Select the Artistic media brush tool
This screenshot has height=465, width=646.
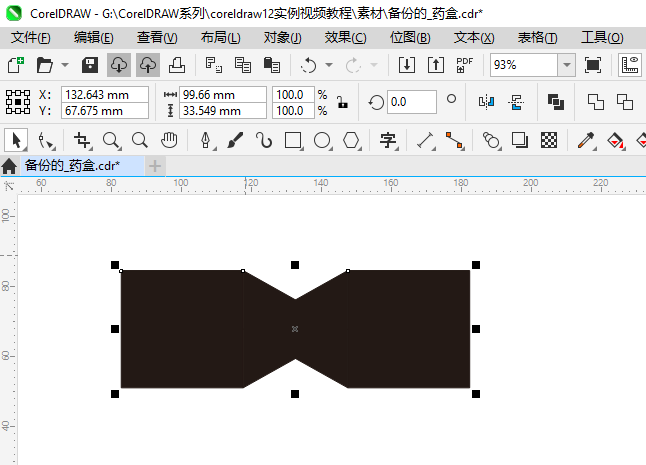coord(235,140)
